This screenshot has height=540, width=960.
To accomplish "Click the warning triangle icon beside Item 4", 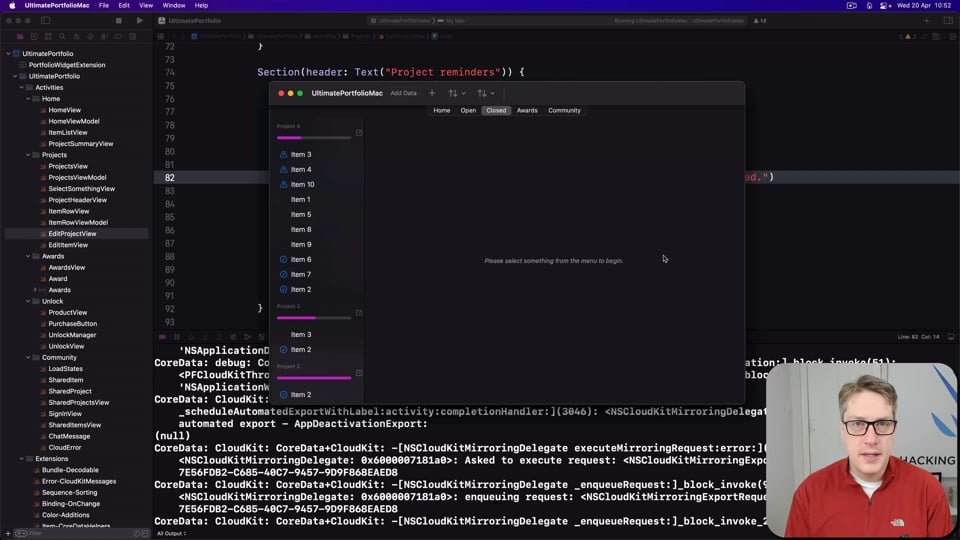I will (x=283, y=170).
